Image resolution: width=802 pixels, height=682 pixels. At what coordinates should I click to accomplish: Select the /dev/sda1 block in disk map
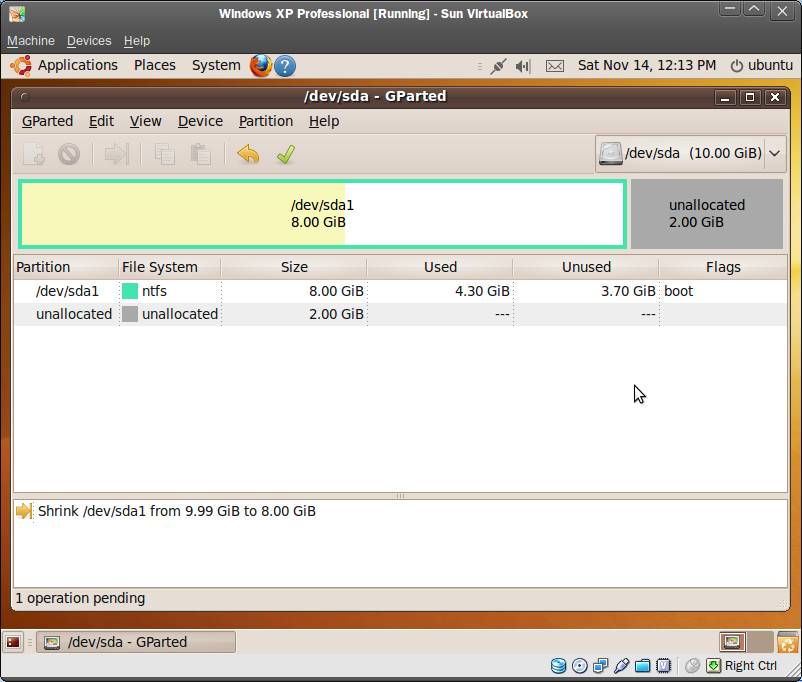pos(322,214)
